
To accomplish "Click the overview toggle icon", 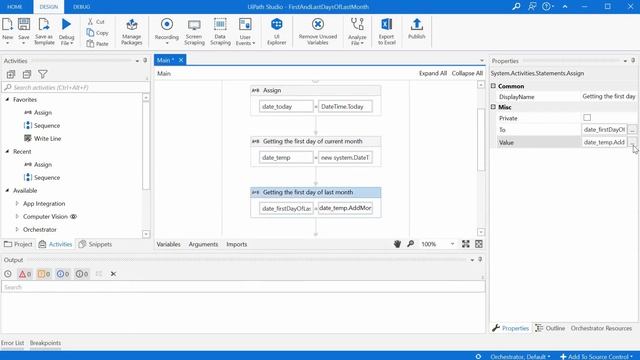I will click(479, 244).
